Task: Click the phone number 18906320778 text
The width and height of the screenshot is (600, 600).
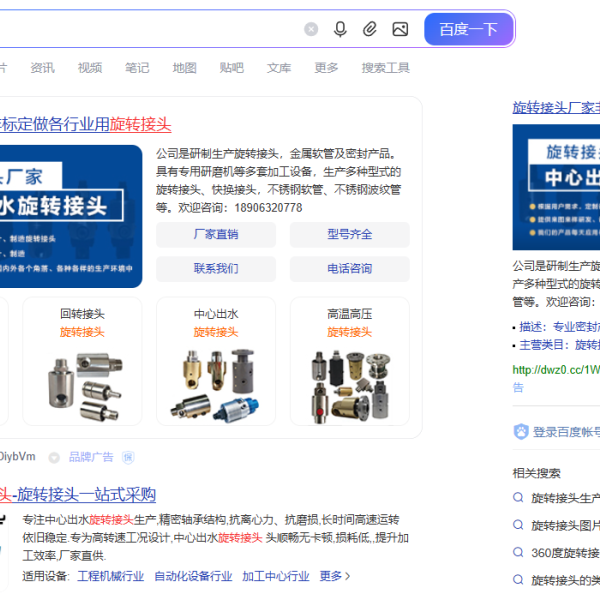Action: [x=268, y=208]
